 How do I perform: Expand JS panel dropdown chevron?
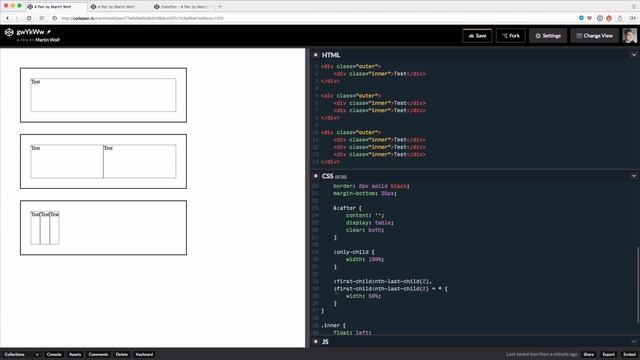[x=634, y=342]
